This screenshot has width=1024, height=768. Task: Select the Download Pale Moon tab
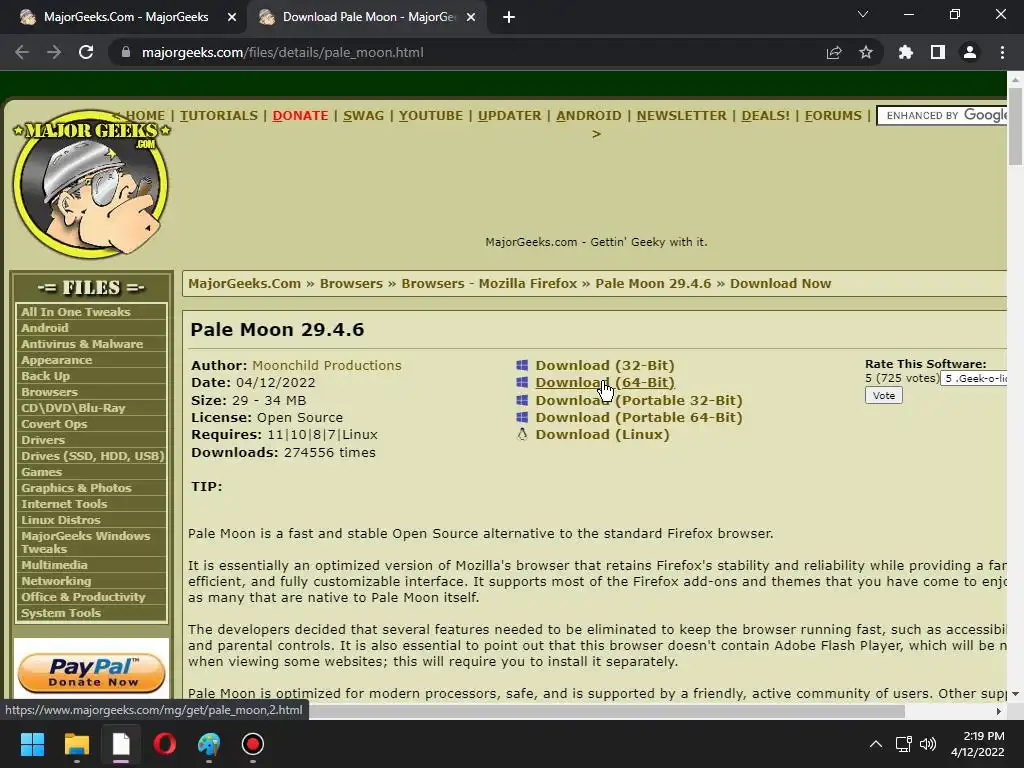(366, 17)
